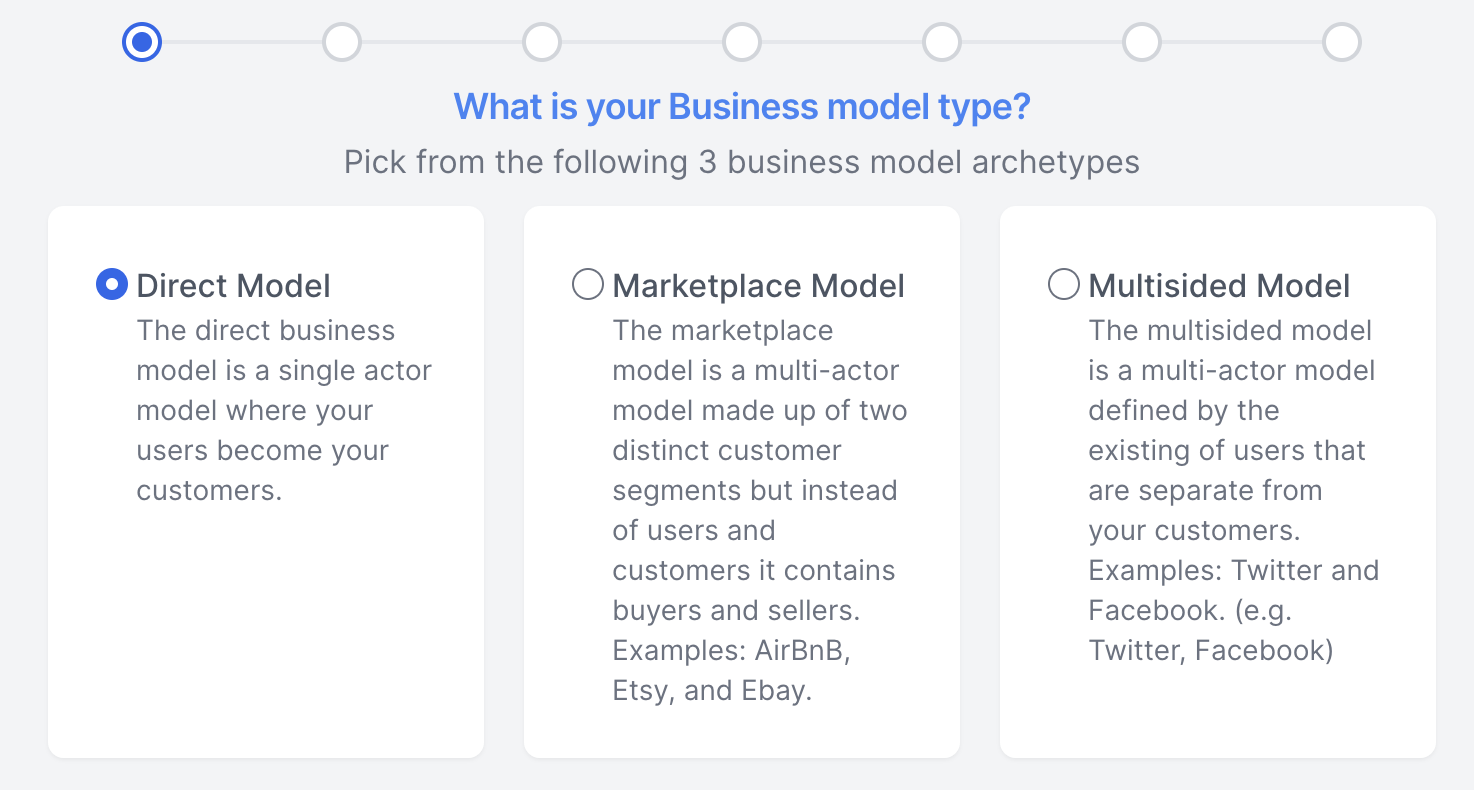The width and height of the screenshot is (1474, 790).
Task: Select the Direct Model radio button
Action: (112, 284)
